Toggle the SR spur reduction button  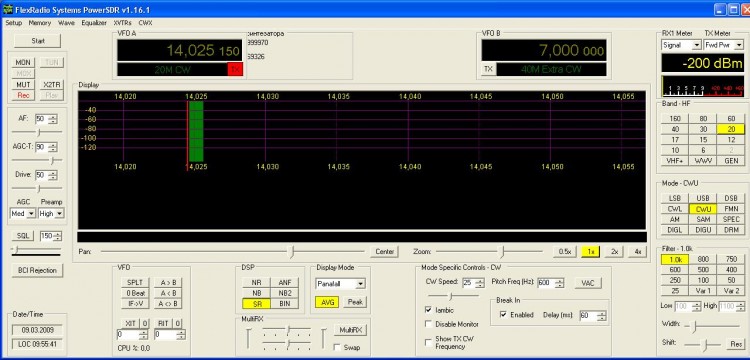(256, 304)
